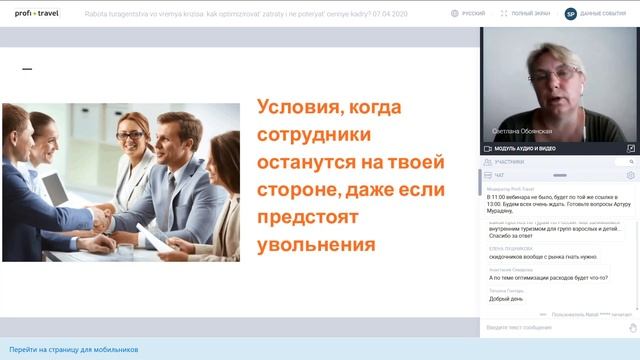The height and width of the screenshot is (360, 640).
Task: Open chat settings gear icon
Action: click(x=631, y=176)
